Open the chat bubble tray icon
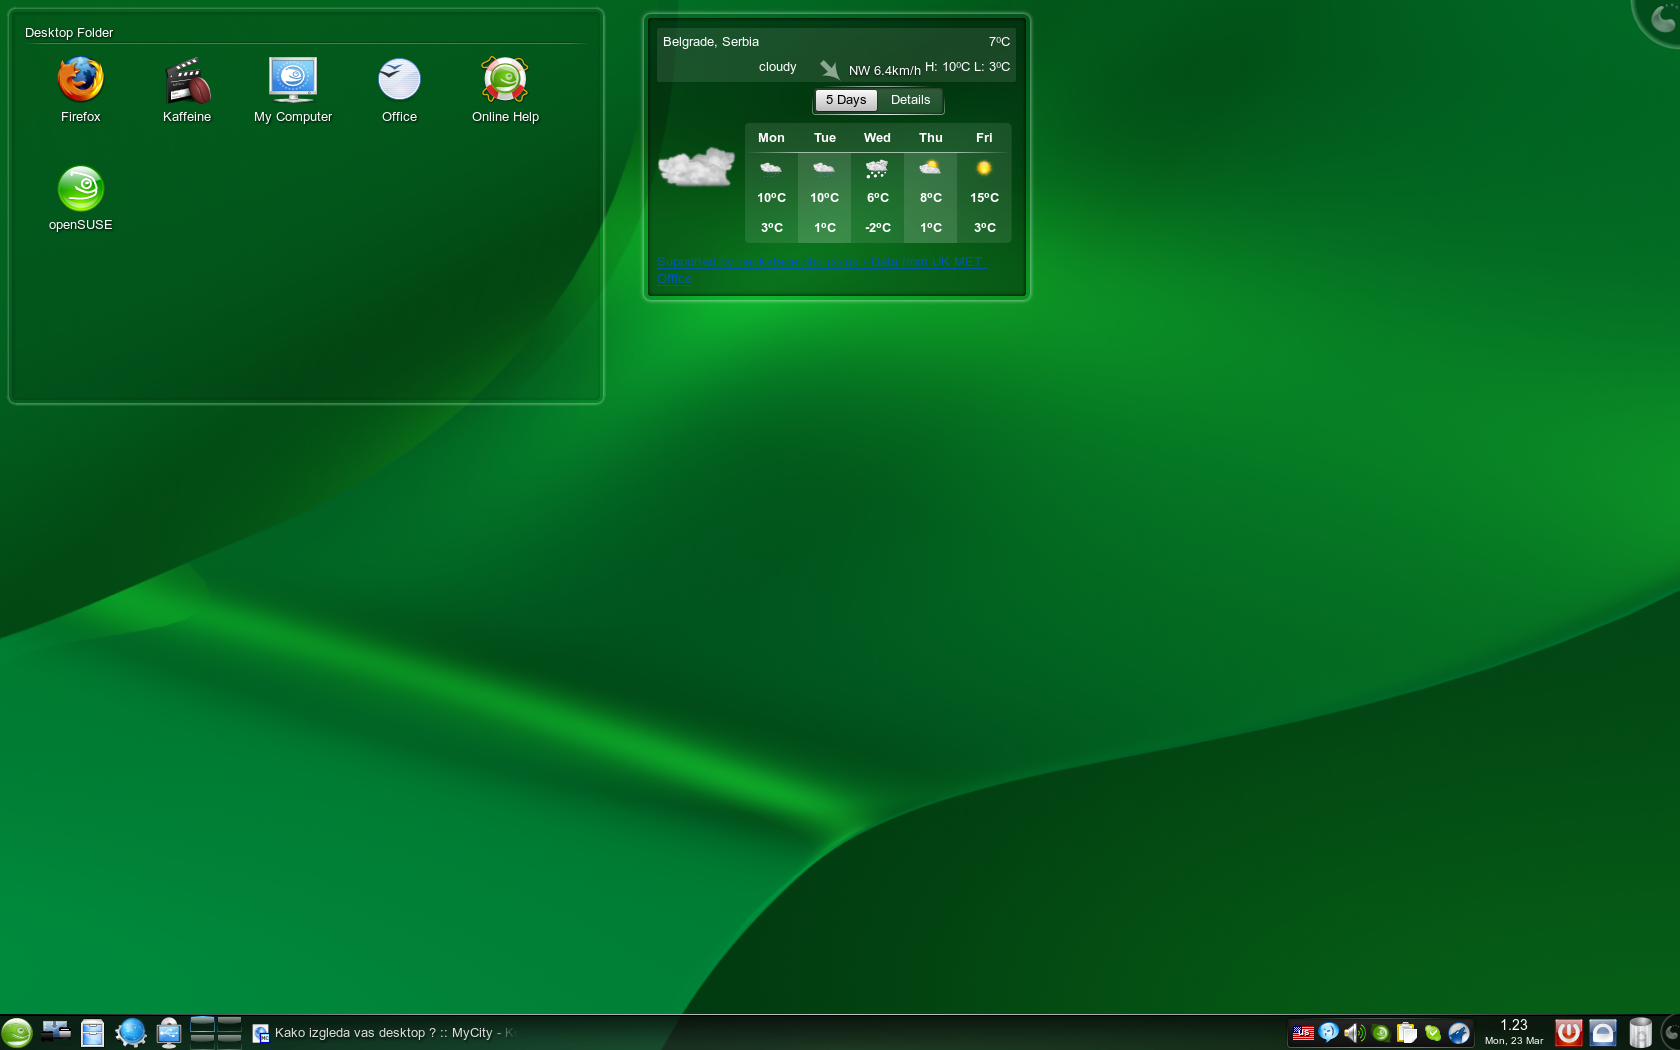This screenshot has height=1050, width=1680. (x=1329, y=1033)
